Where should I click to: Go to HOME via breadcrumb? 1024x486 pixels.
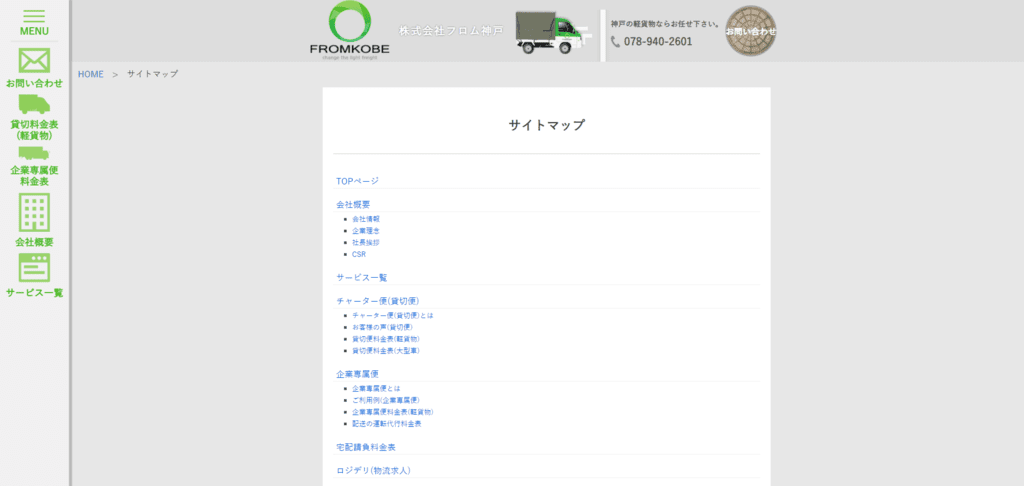[x=91, y=75]
